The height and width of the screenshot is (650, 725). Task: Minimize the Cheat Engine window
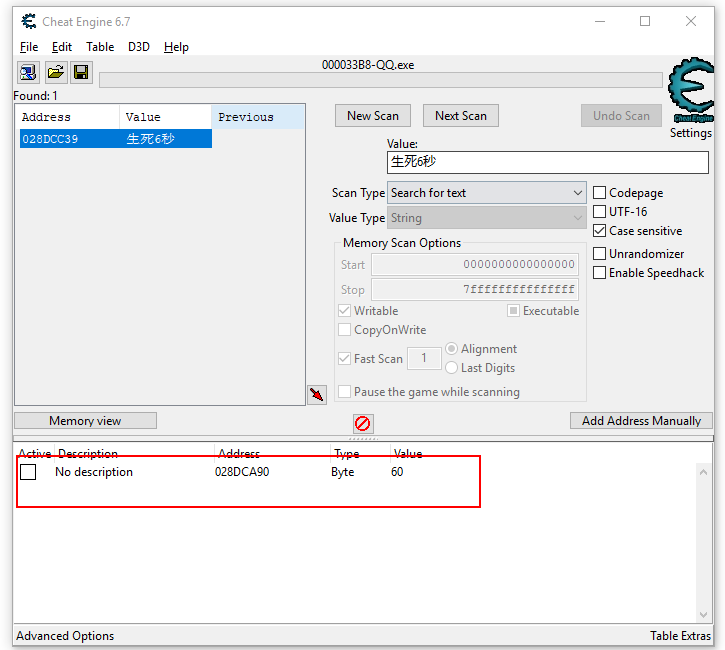coord(600,21)
